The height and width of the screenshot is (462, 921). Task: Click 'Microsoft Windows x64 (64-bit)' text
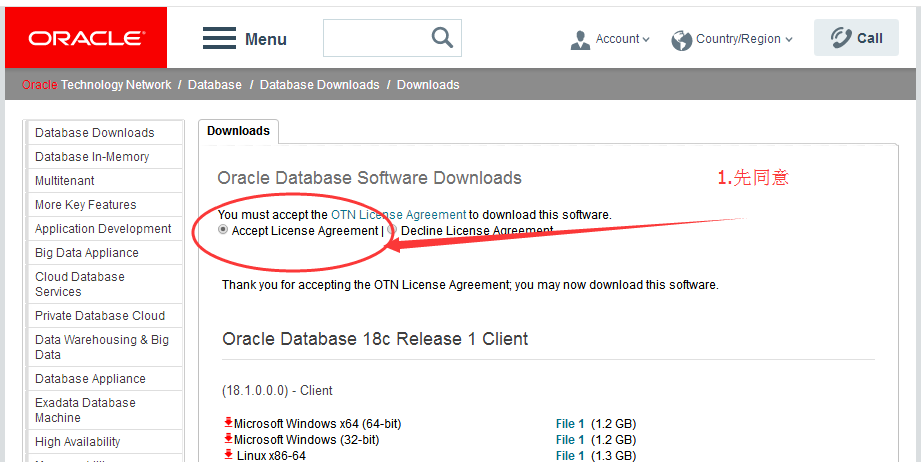point(317,424)
